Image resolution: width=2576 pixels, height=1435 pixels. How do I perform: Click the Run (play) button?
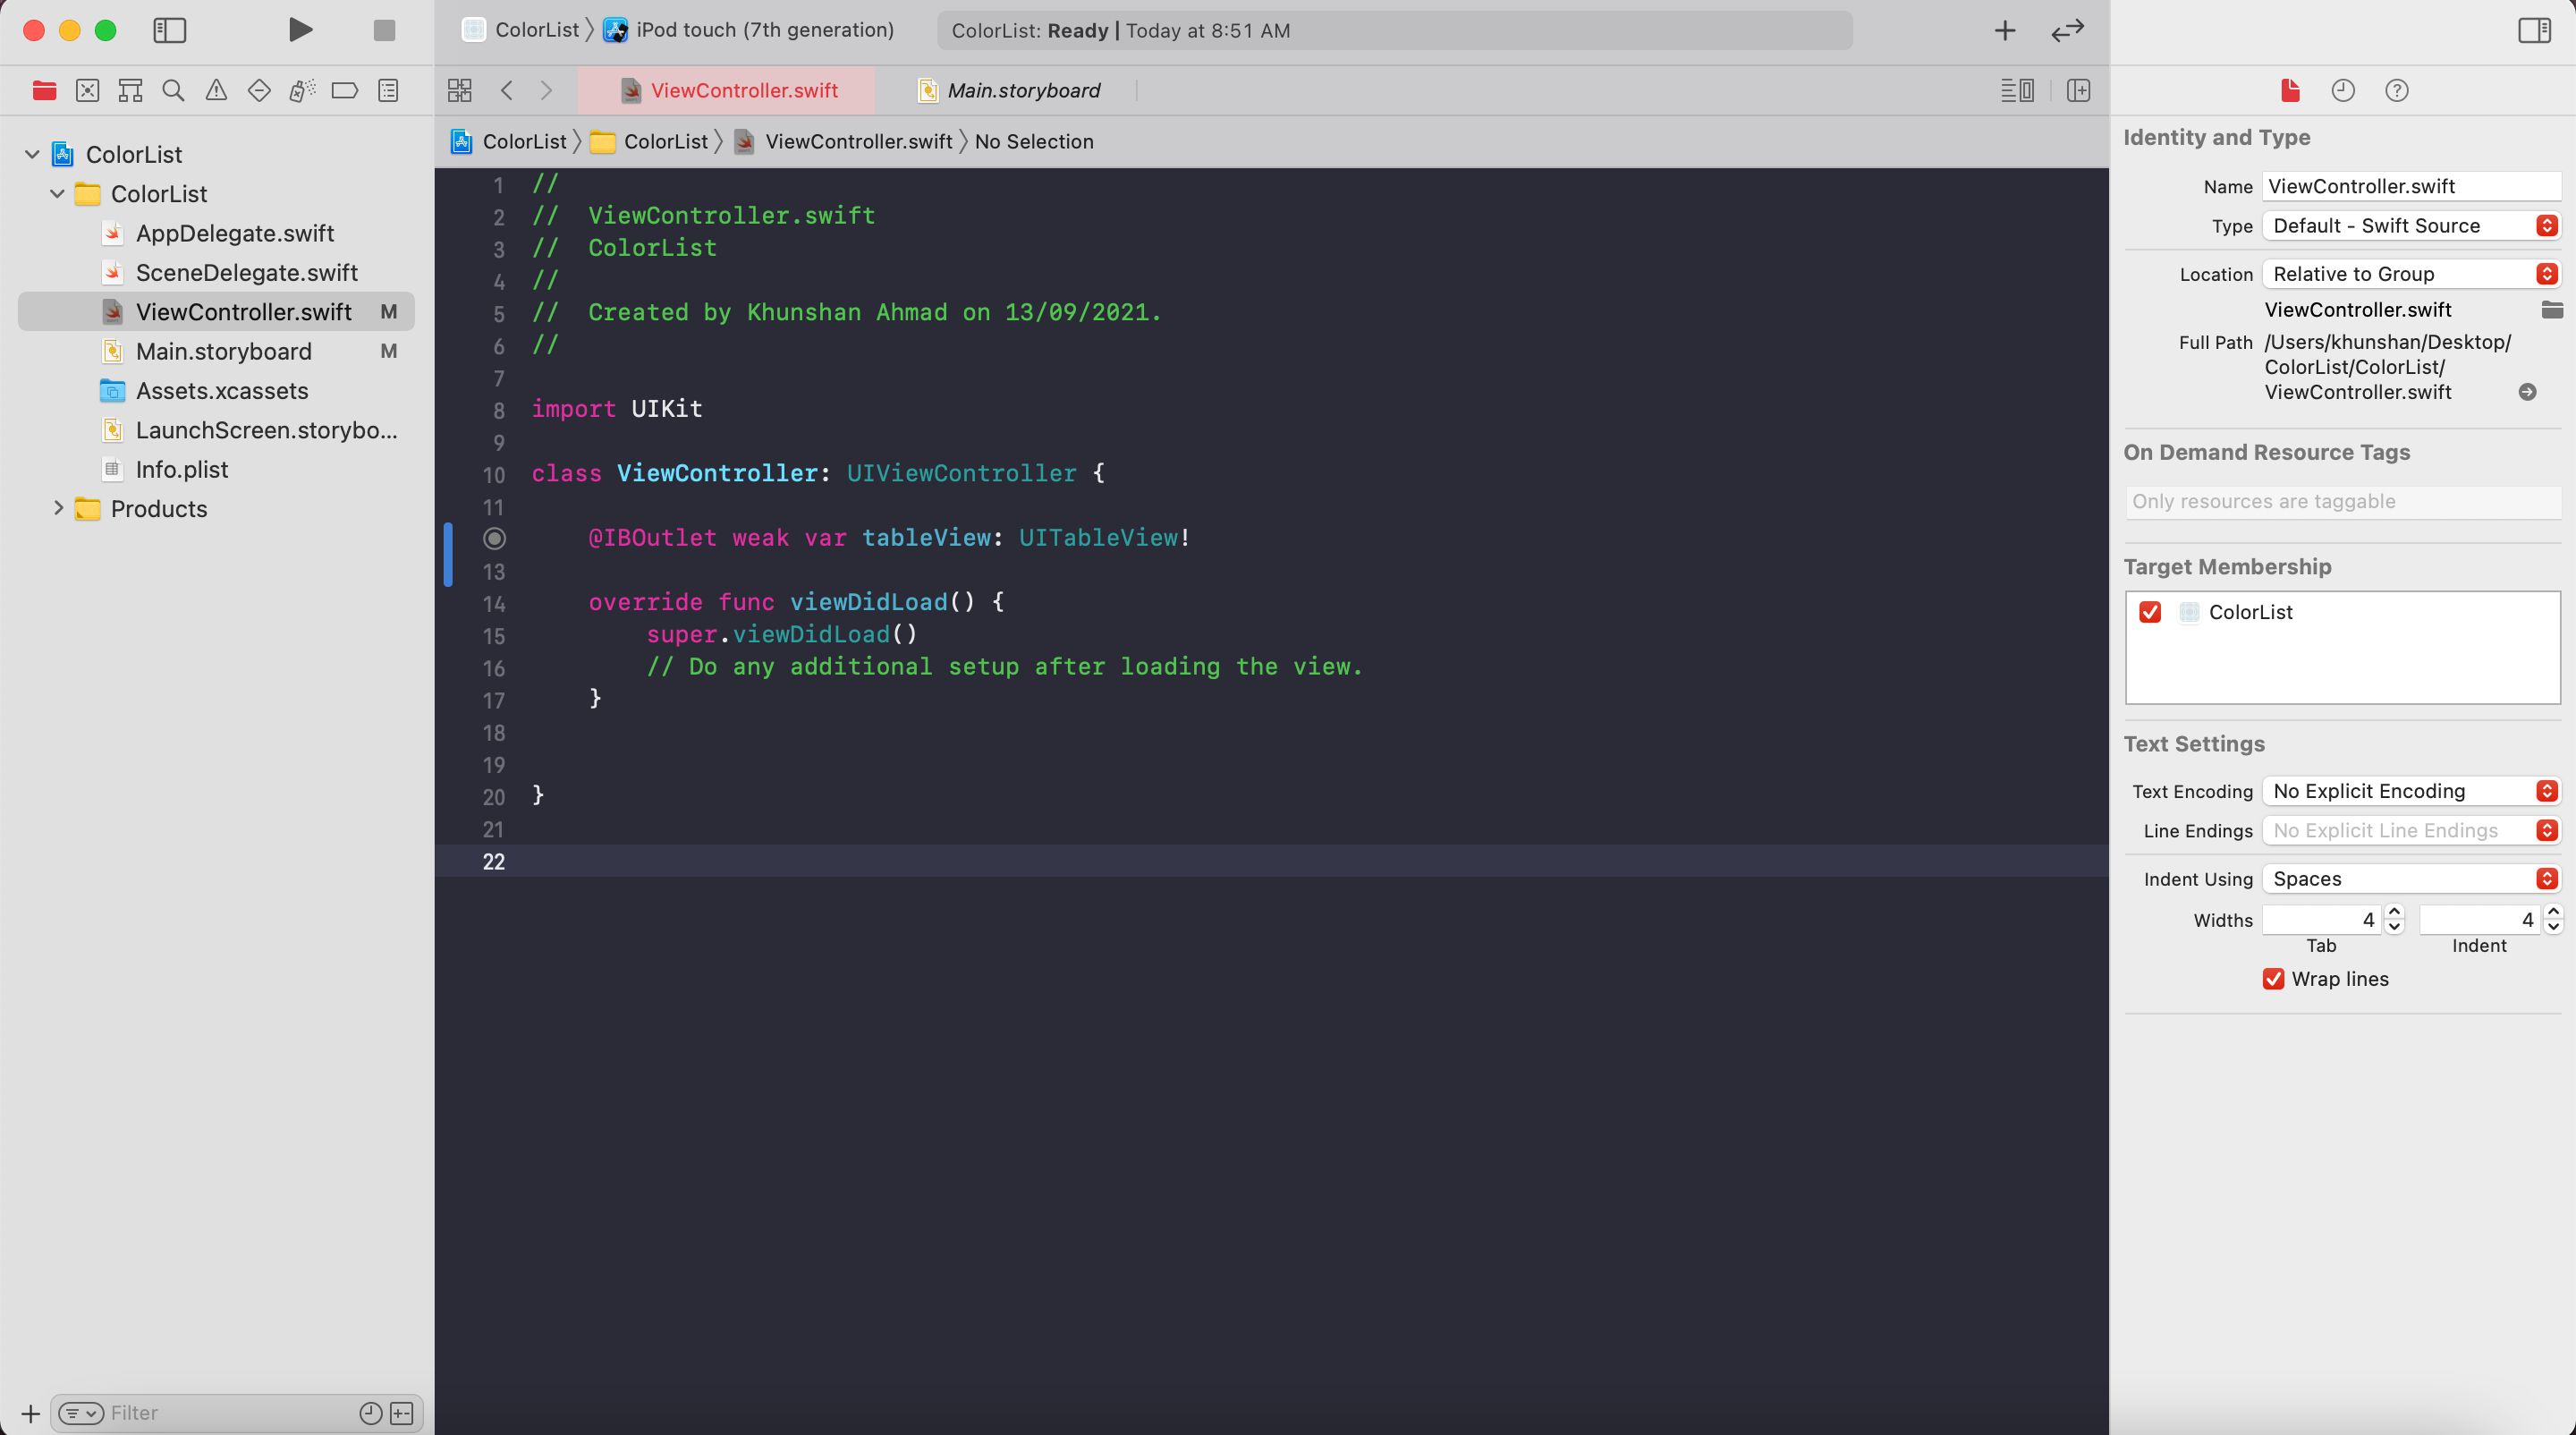300,30
